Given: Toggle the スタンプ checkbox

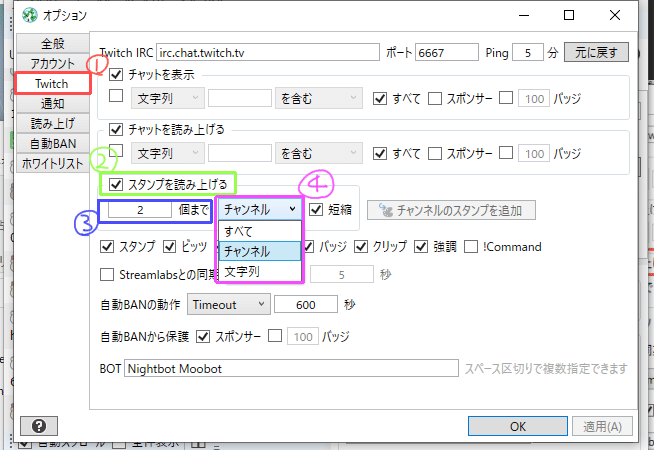Looking at the screenshot, I should click(x=107, y=246).
